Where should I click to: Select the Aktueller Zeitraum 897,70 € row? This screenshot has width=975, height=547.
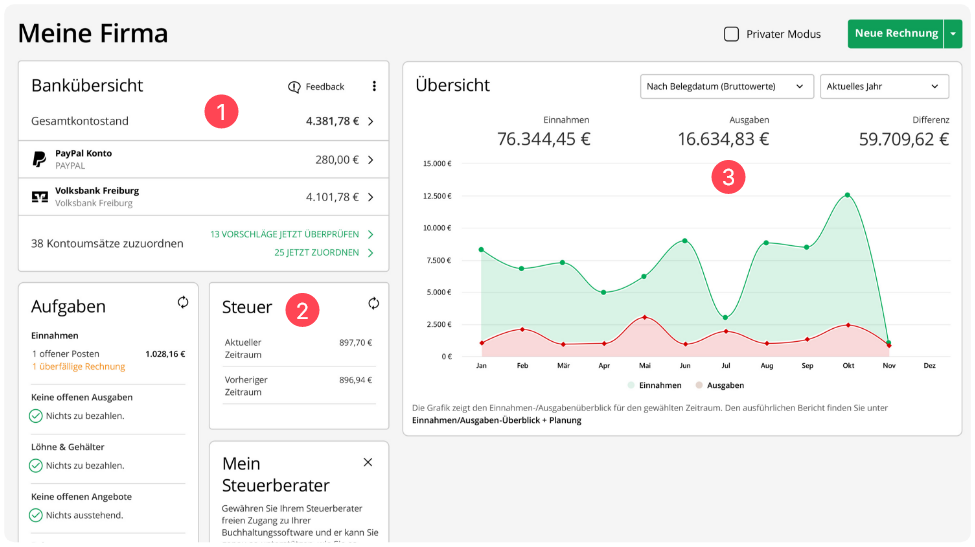coord(299,349)
